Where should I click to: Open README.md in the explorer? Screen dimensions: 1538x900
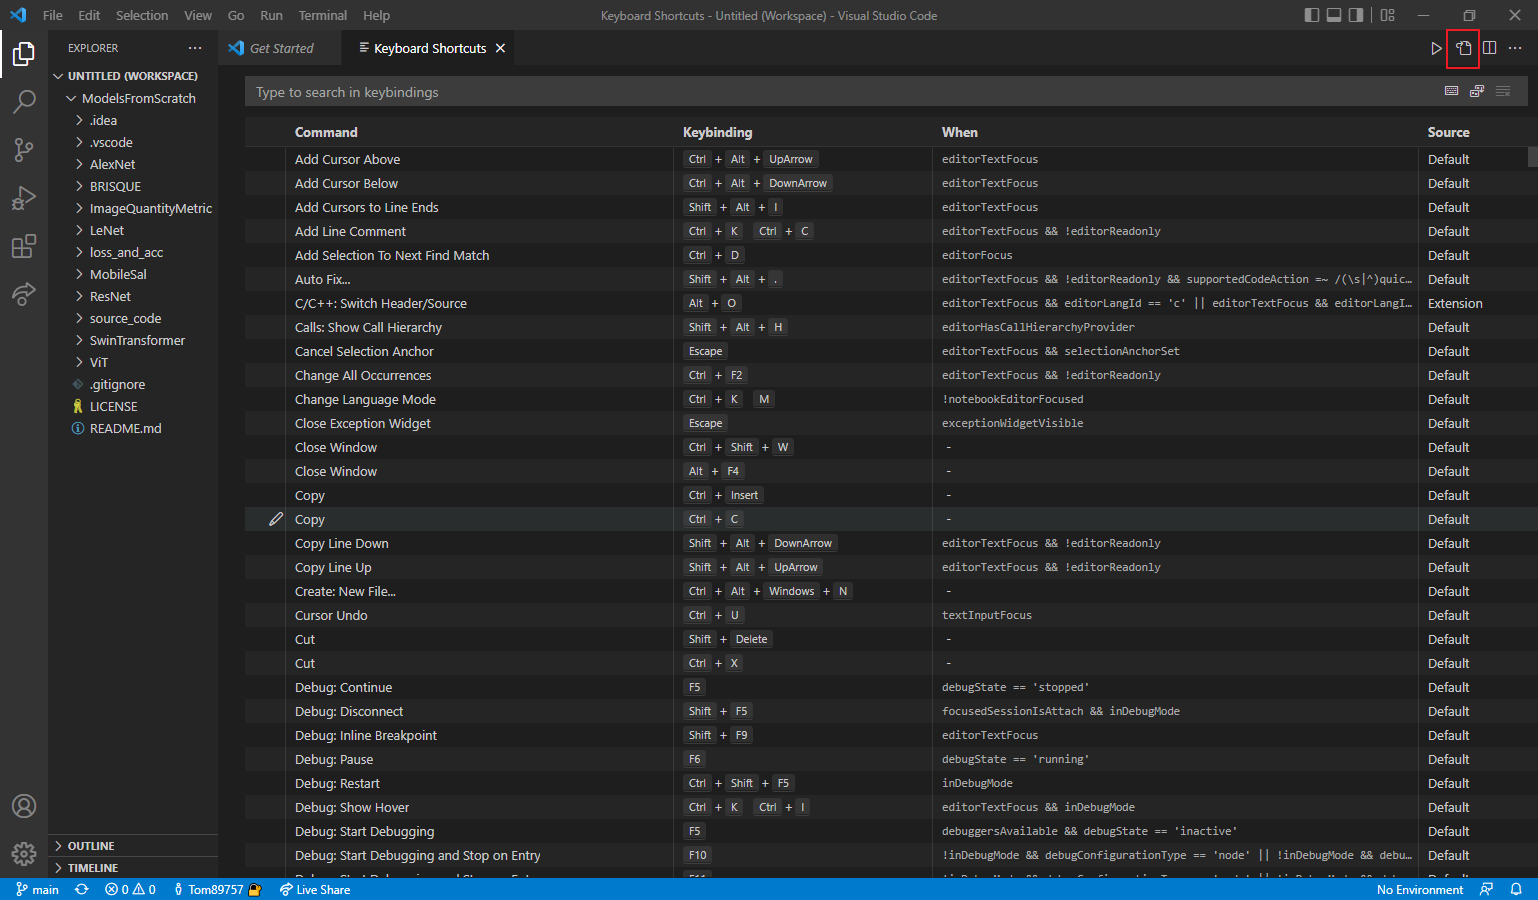click(x=133, y=428)
